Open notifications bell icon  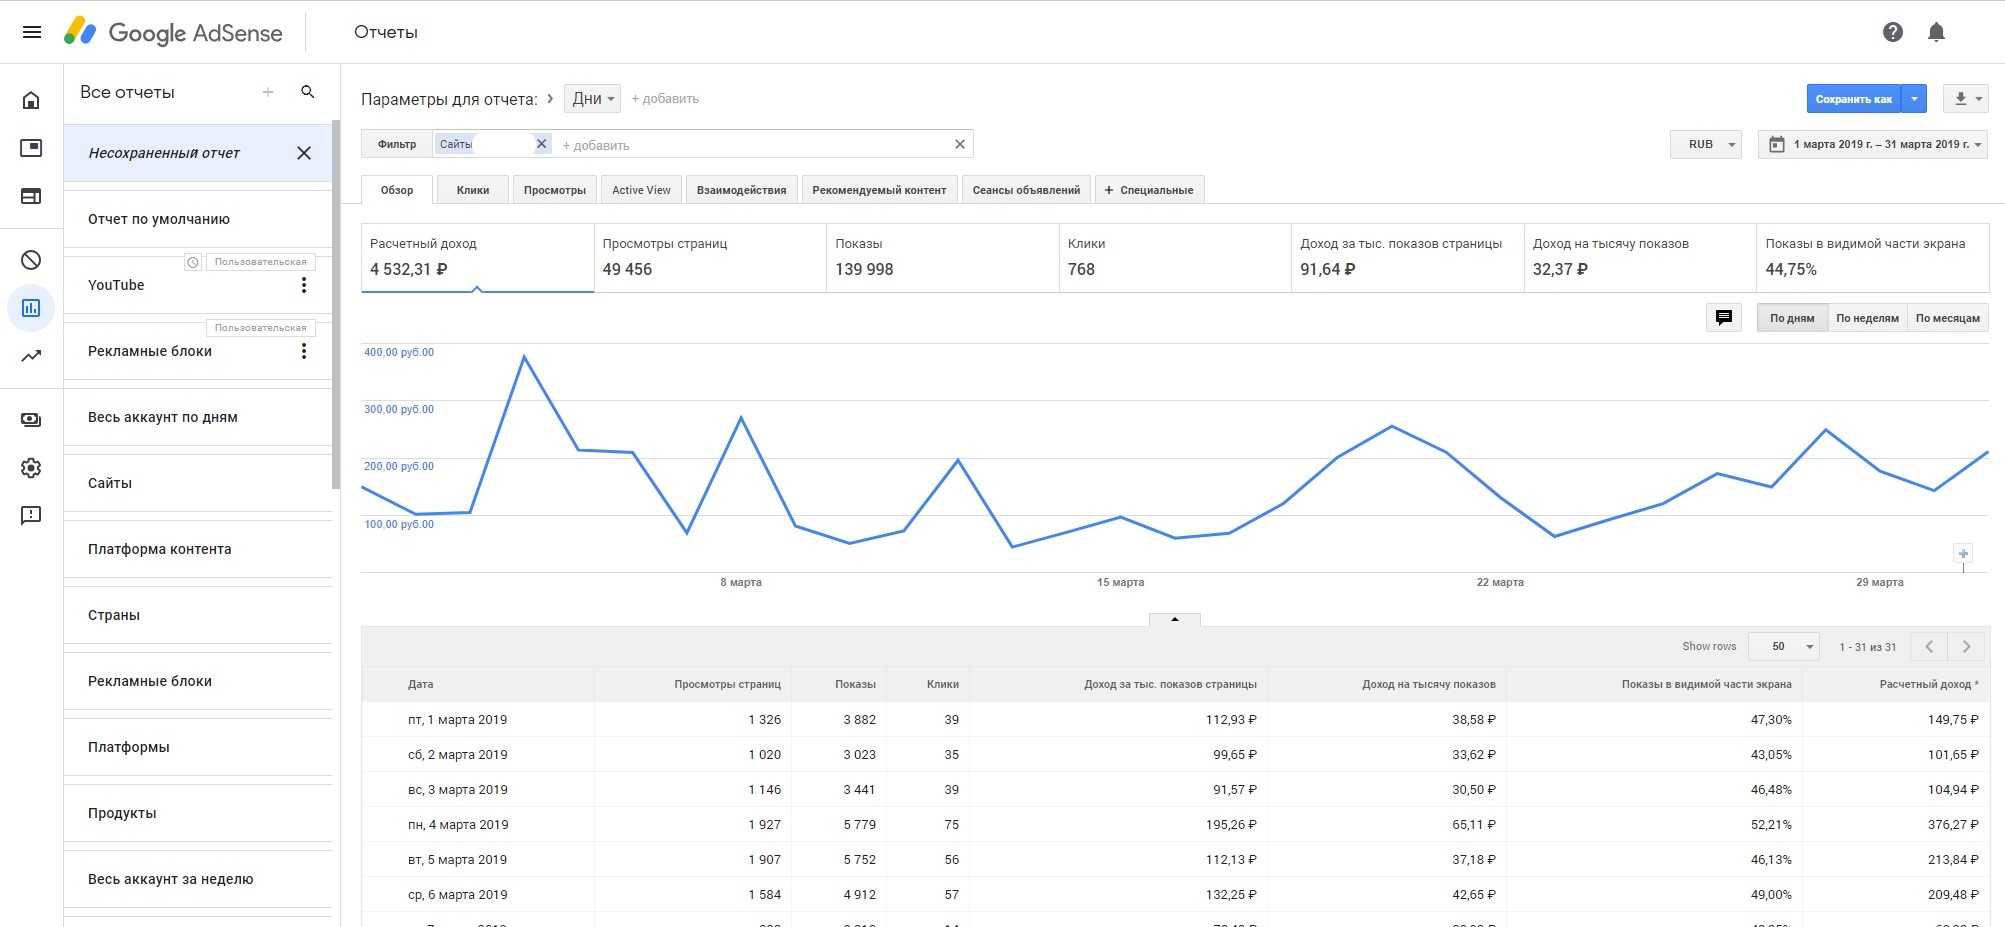pyautogui.click(x=1936, y=32)
